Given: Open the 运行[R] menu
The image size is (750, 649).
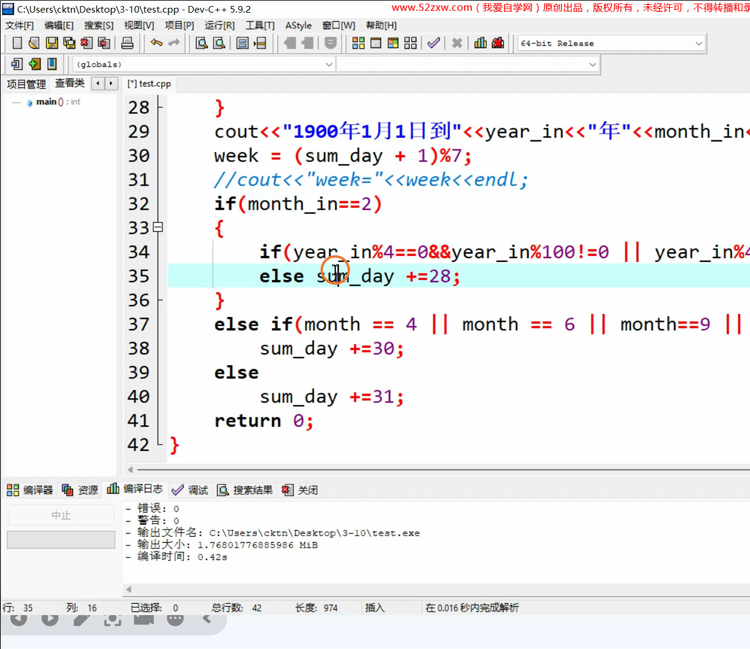Looking at the screenshot, I should [x=219, y=25].
